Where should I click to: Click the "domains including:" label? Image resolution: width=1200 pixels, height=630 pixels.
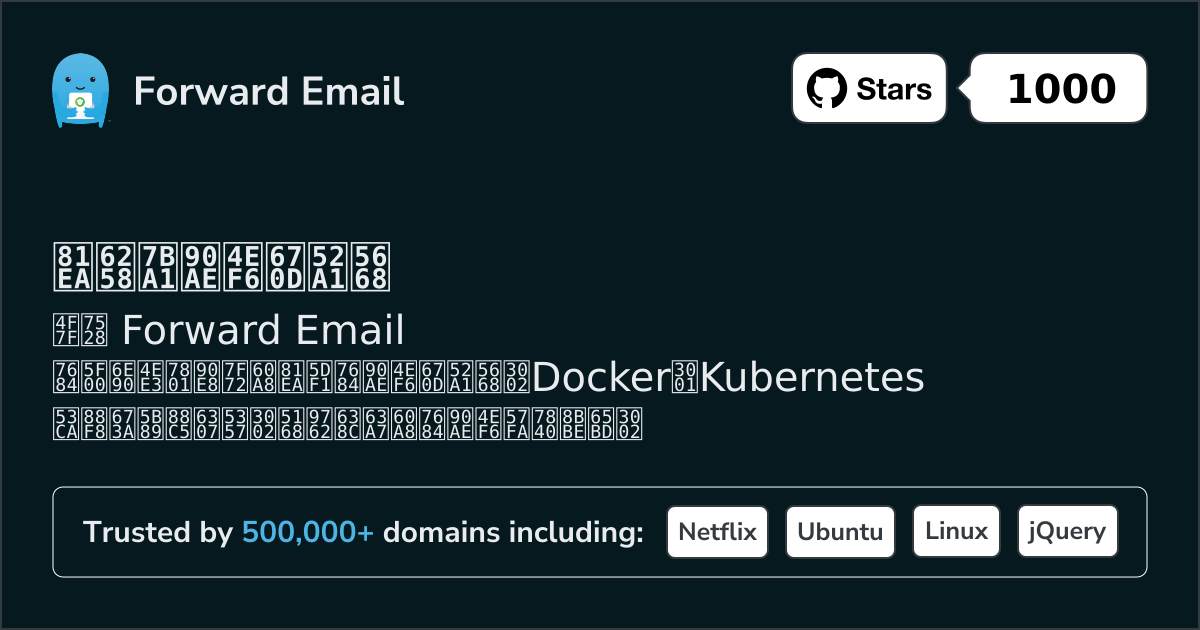coord(513,533)
